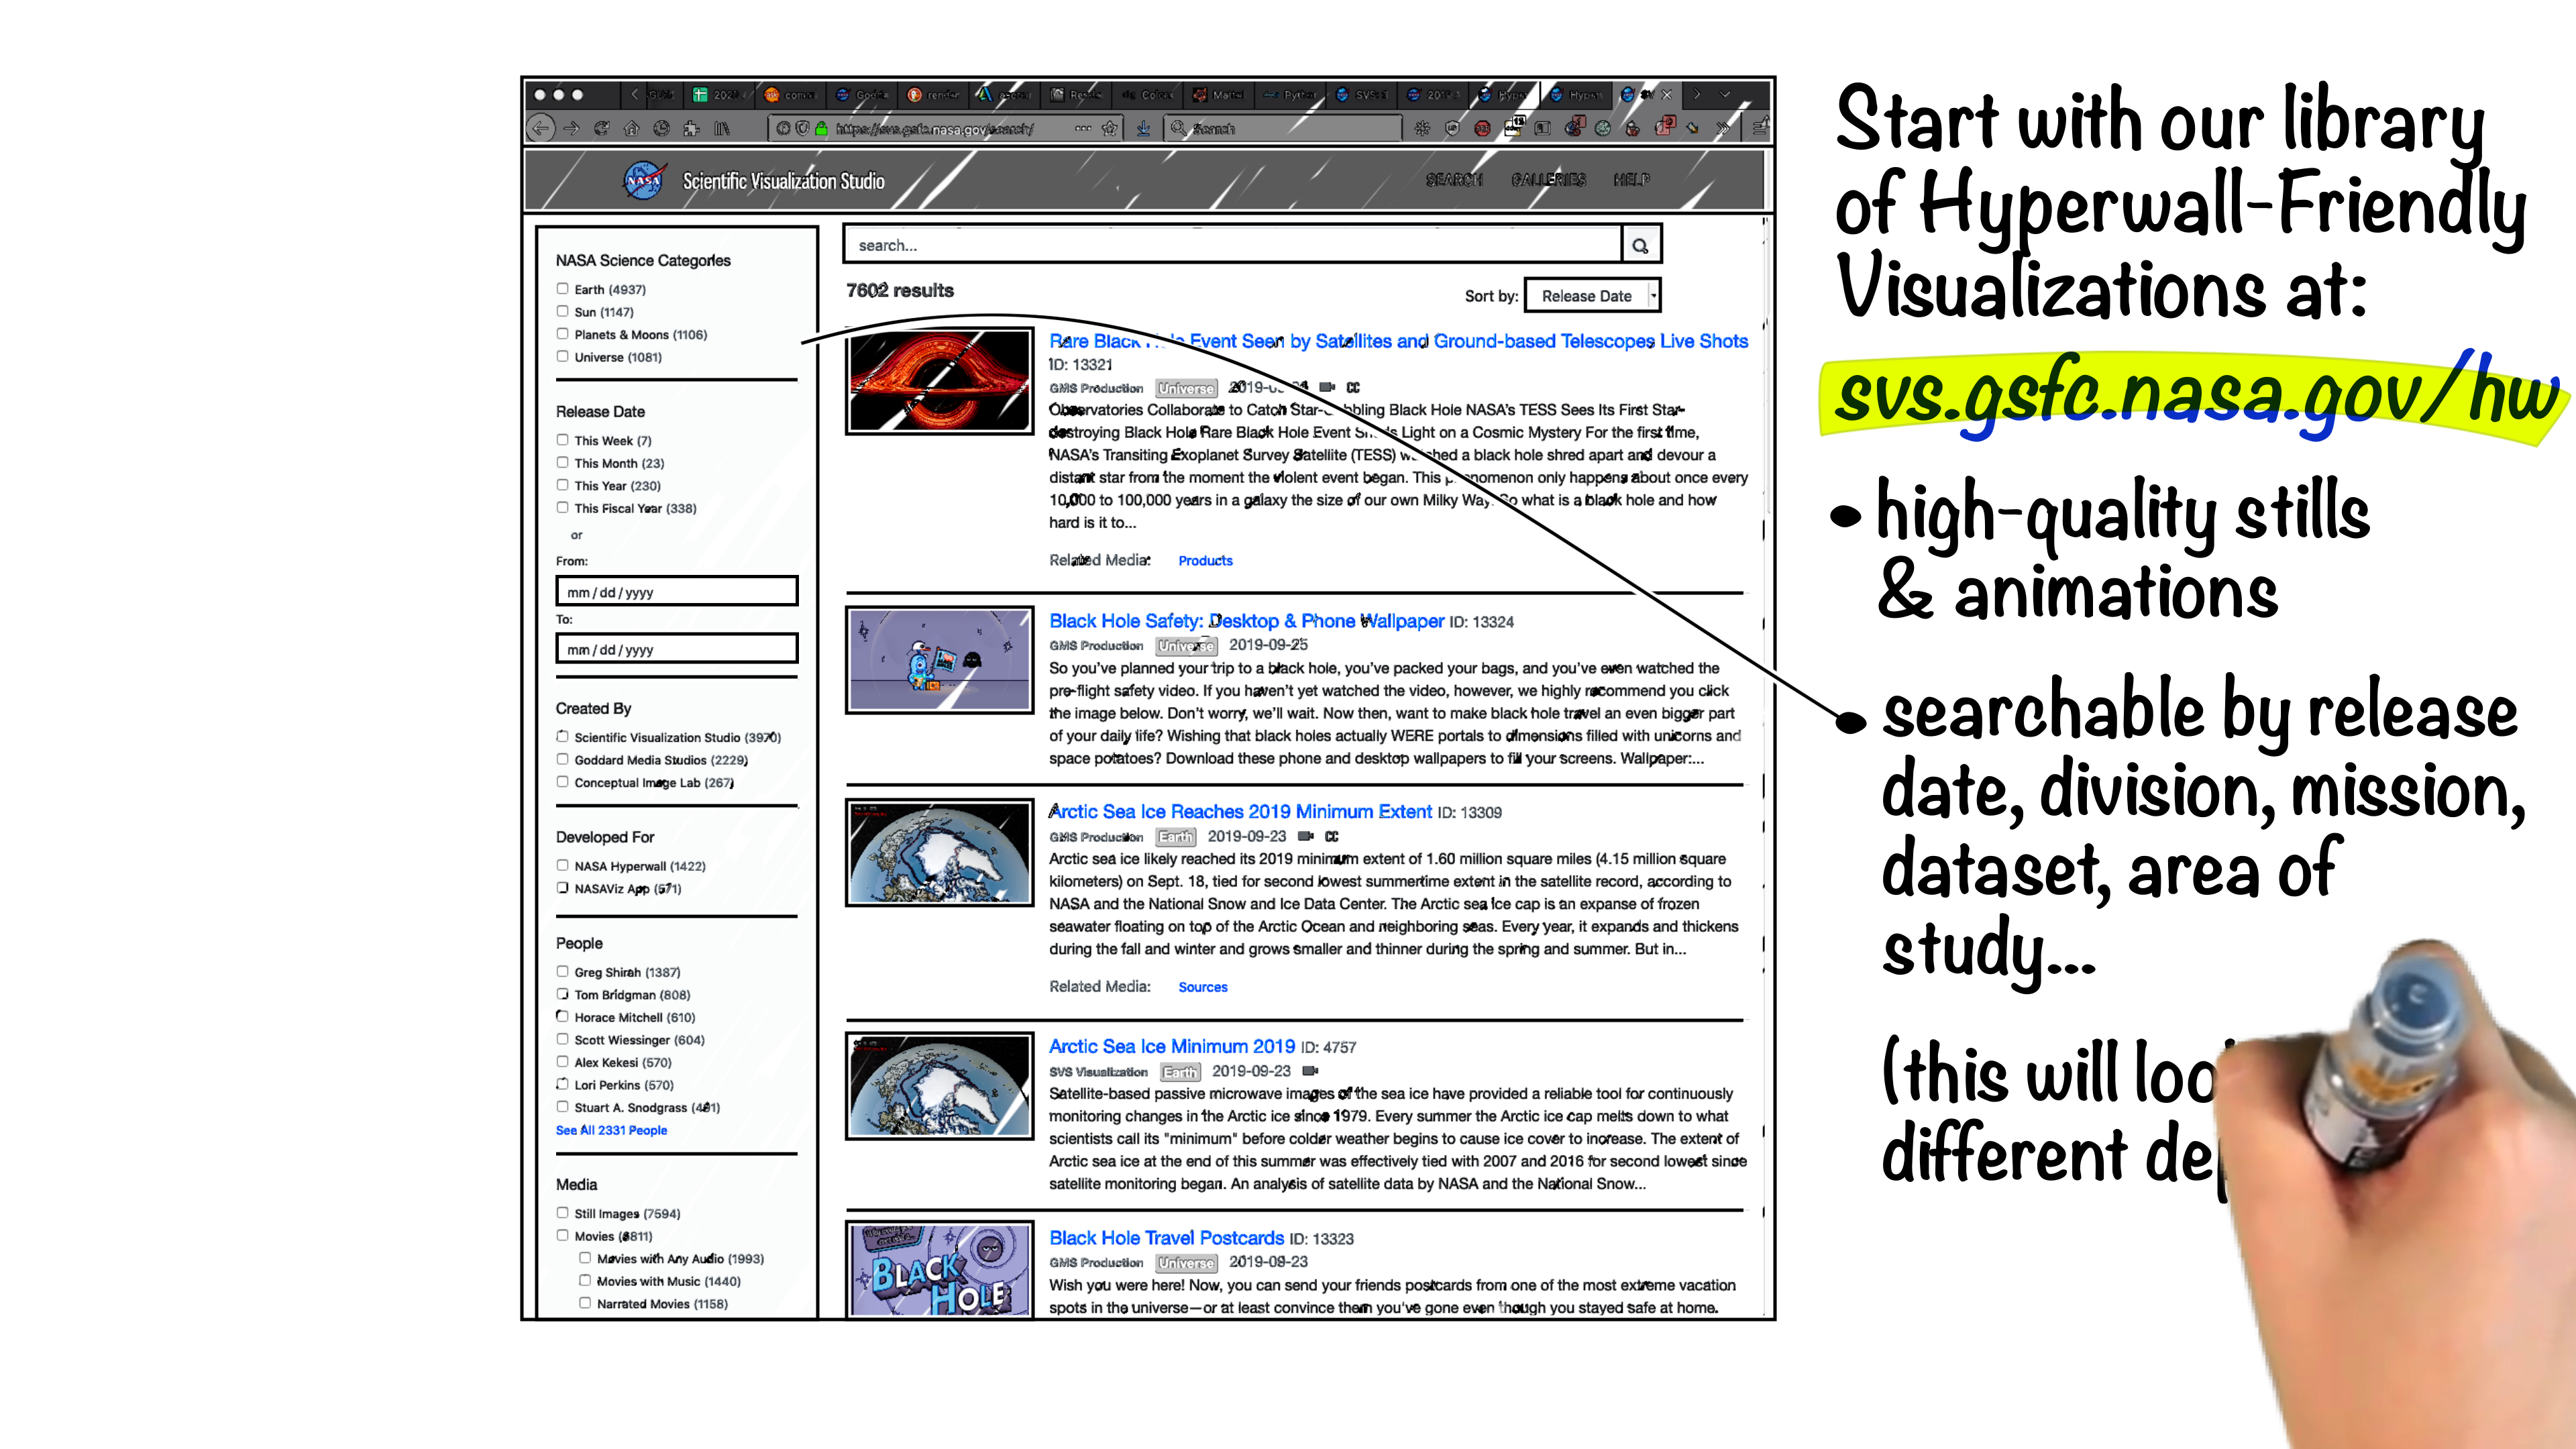
Task: Reload the current page
Action: (x=601, y=128)
